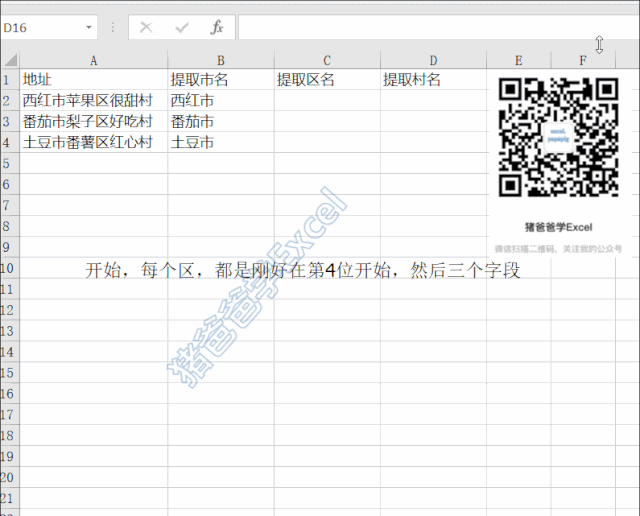Open Insert Function fx icon

(217, 27)
